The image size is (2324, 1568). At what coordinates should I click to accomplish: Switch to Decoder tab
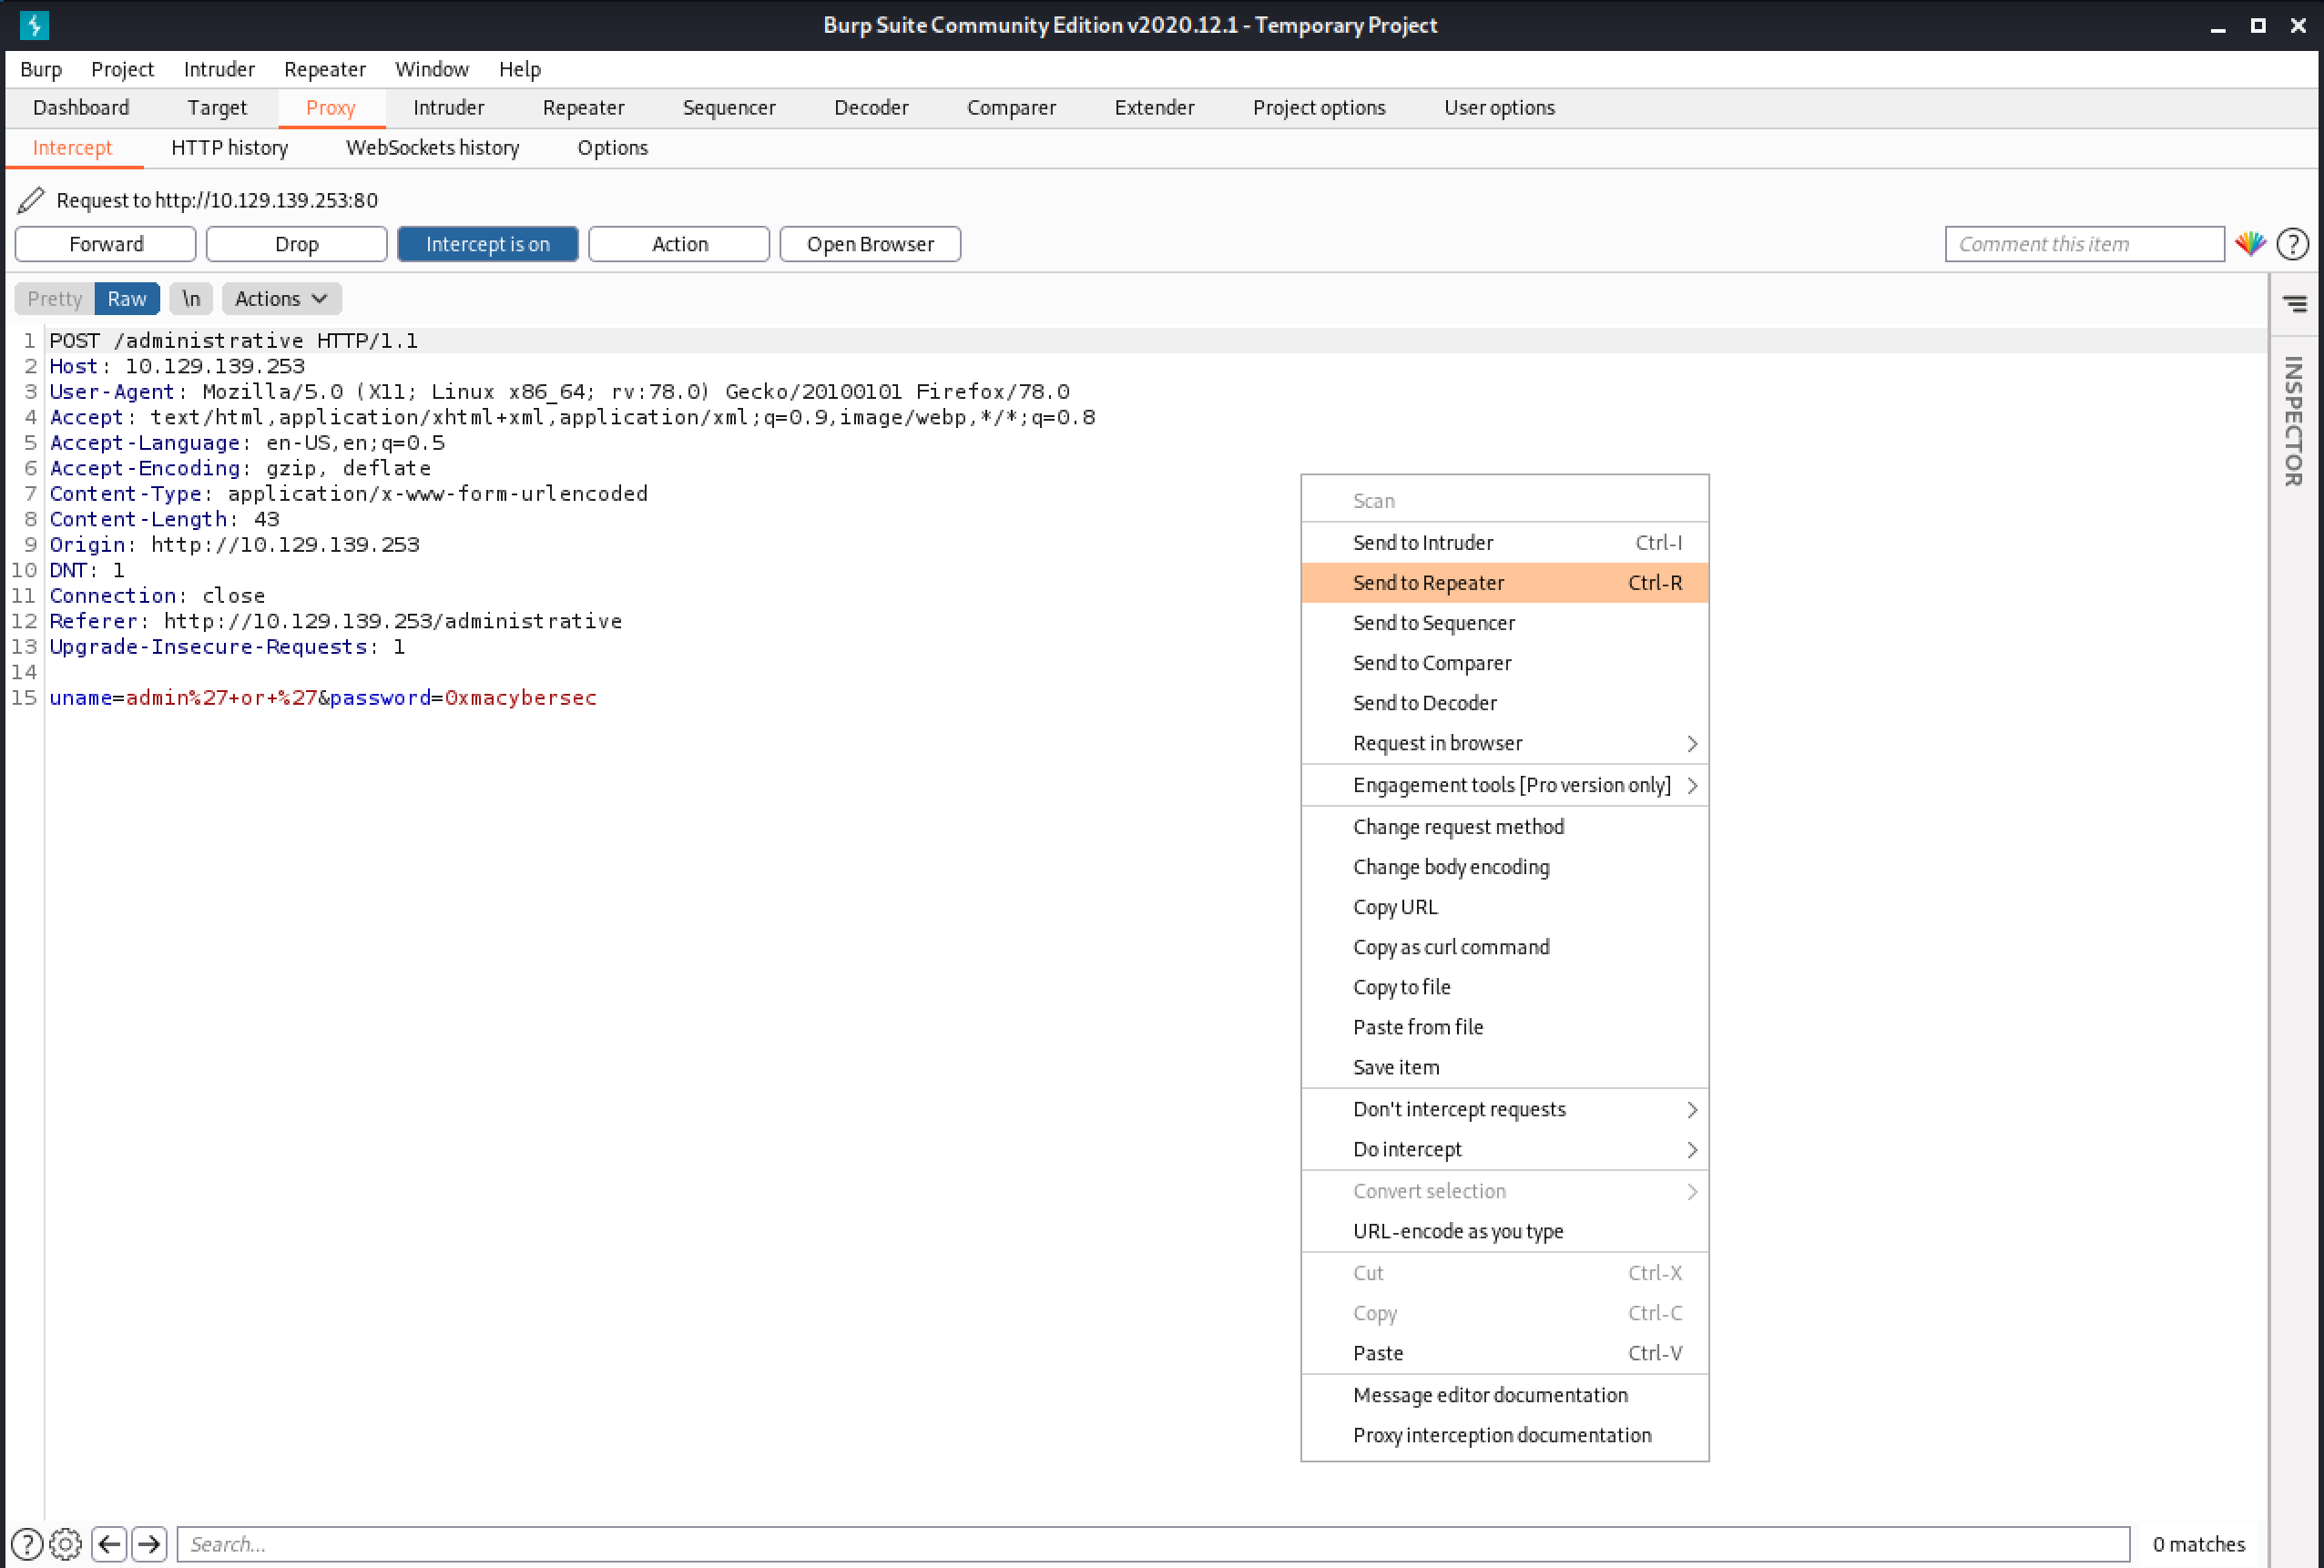pos(871,107)
